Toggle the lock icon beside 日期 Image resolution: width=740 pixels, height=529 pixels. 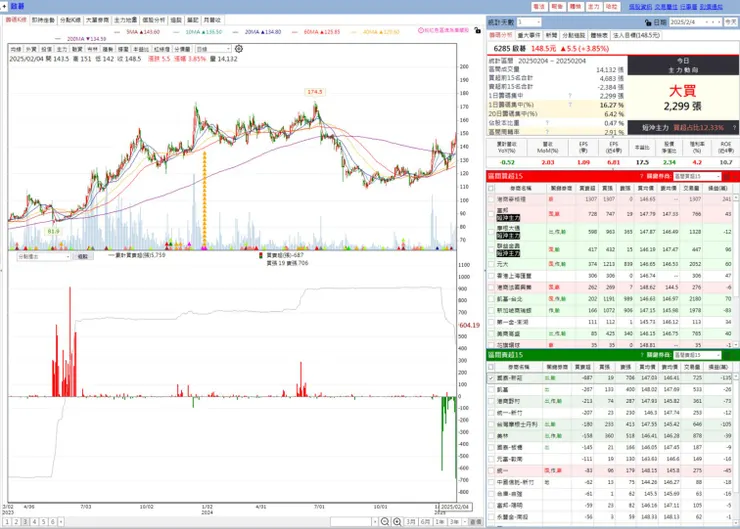pyautogui.click(x=648, y=22)
